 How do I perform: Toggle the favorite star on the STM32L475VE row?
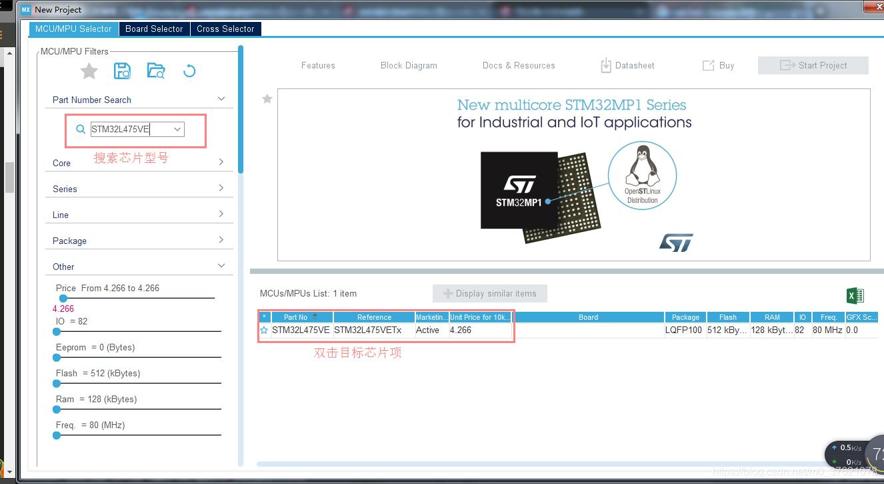click(264, 330)
